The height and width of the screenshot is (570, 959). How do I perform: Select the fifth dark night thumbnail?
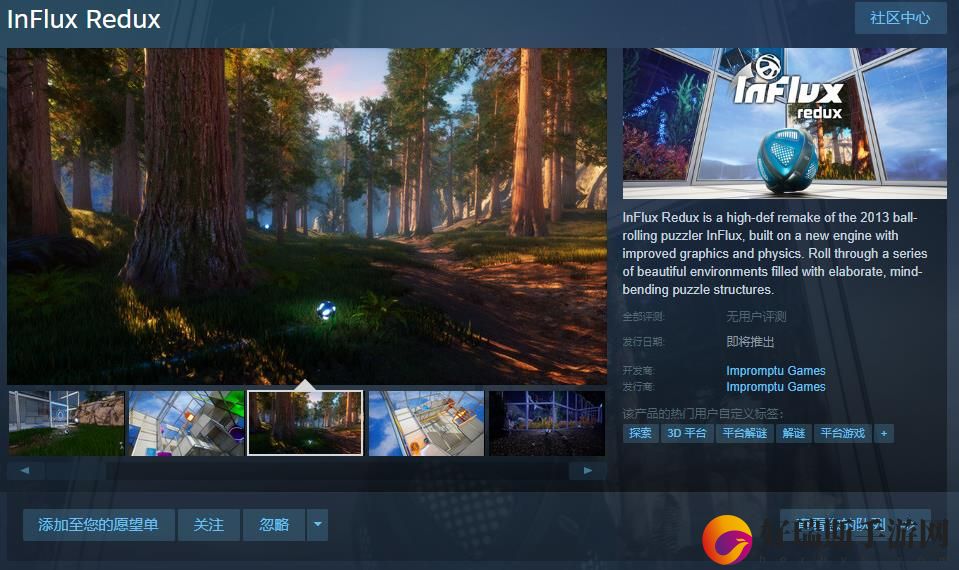[547, 423]
